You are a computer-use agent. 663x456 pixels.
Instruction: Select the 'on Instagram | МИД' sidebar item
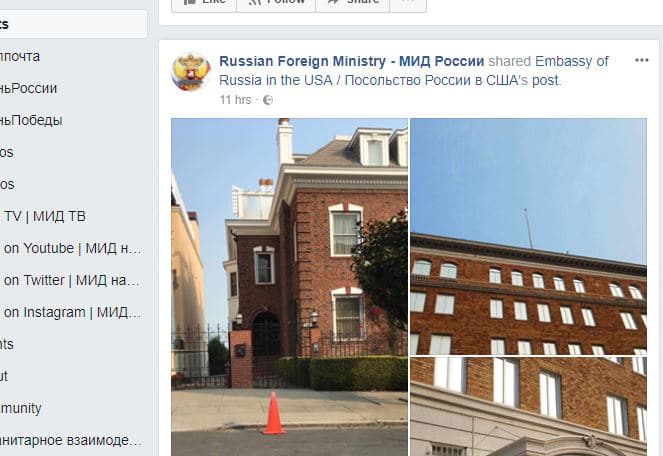coord(72,313)
